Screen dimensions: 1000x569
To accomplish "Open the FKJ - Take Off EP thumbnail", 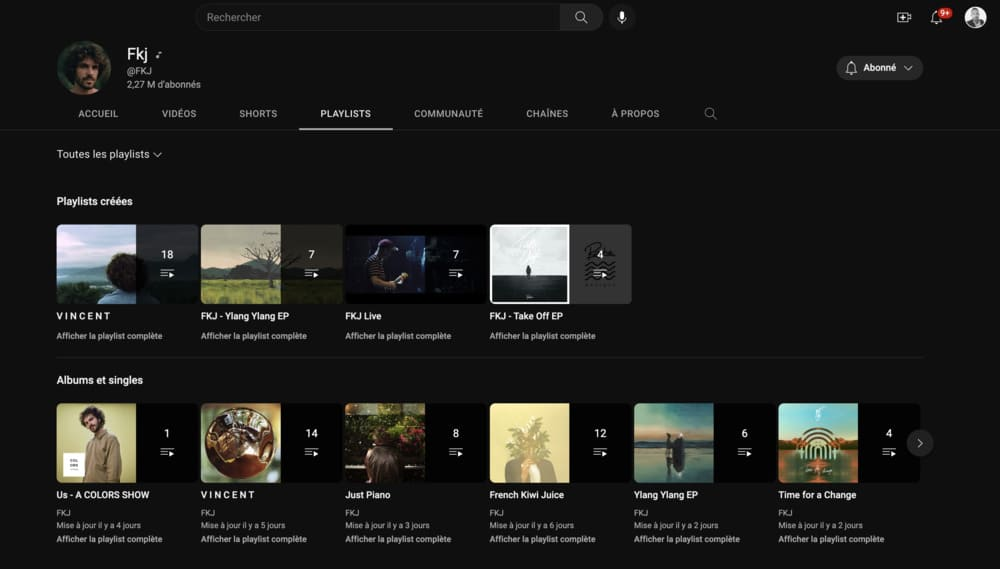I will (x=561, y=264).
